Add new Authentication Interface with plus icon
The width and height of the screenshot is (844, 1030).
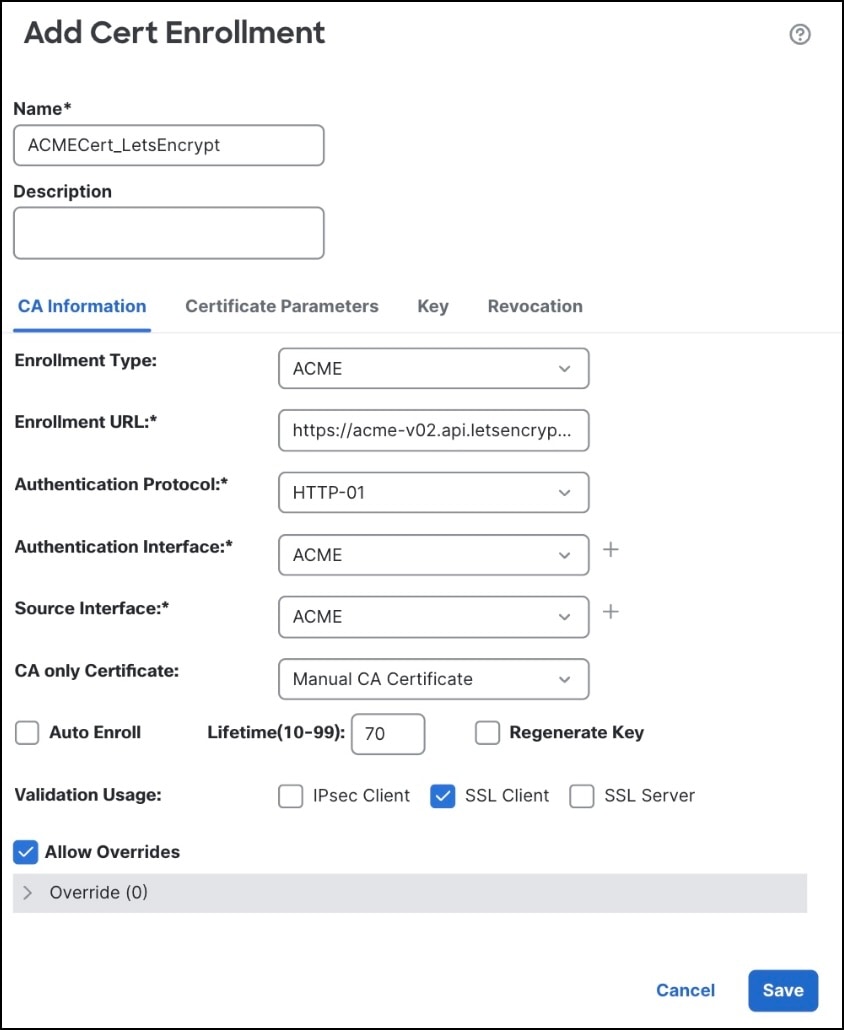click(611, 550)
